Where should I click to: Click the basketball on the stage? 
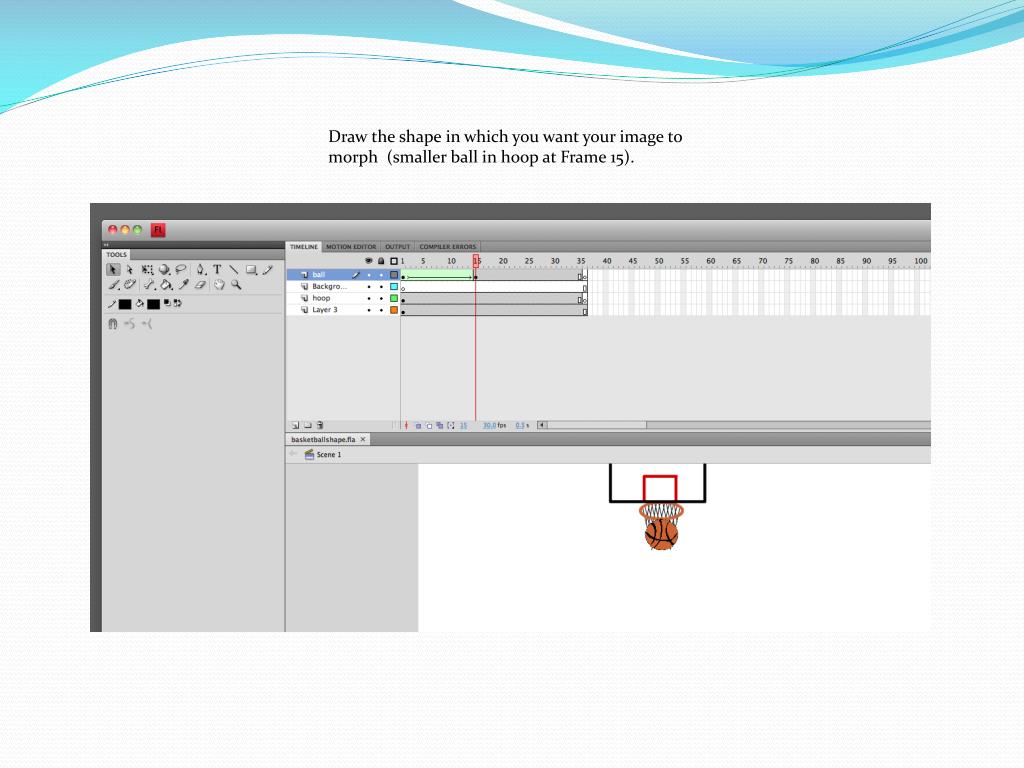[661, 534]
